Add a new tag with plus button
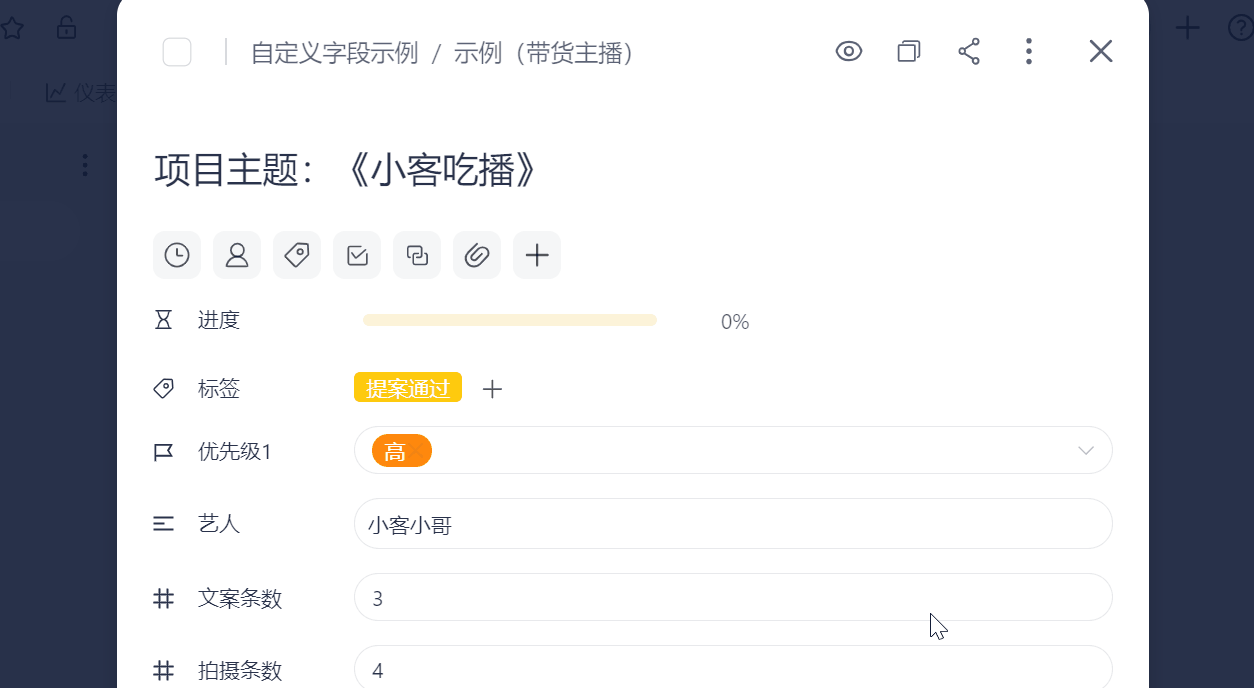Image resolution: width=1254 pixels, height=688 pixels. 492,389
